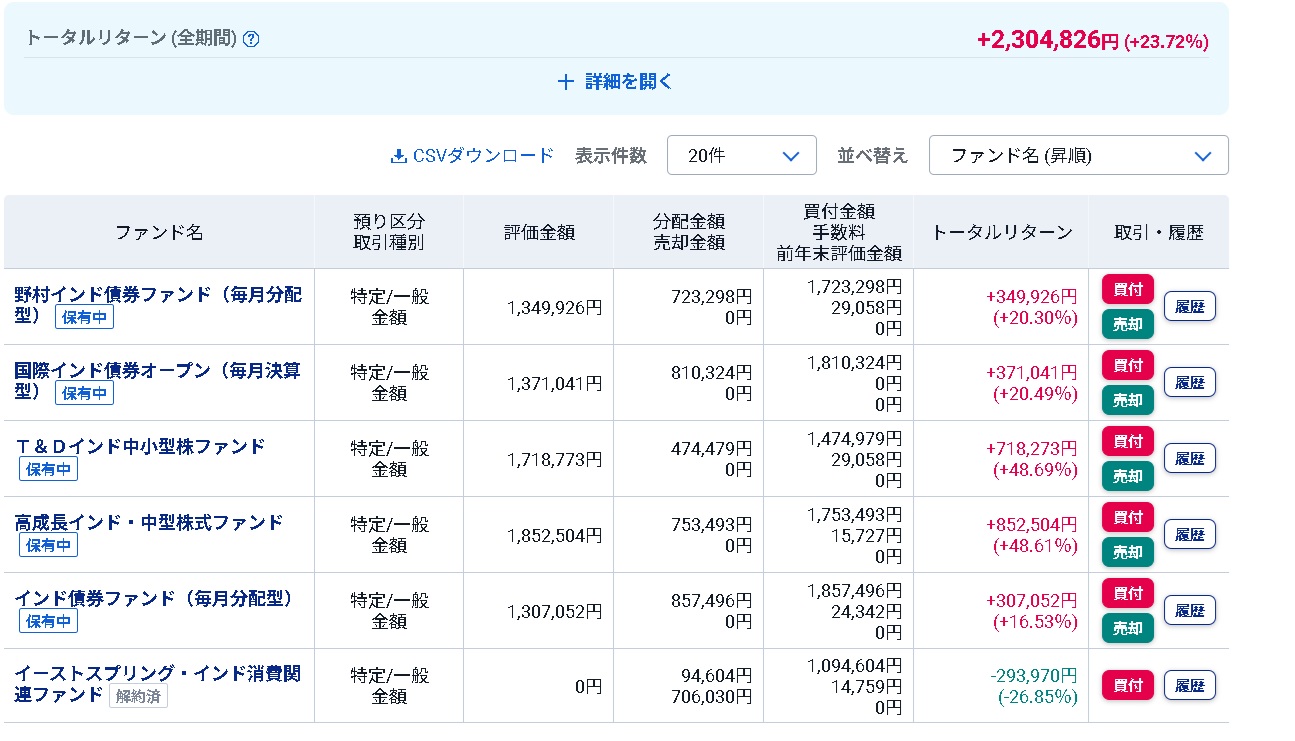Open T&Dインド中小型株ファンド link
1295x741 pixels.
click(140, 446)
